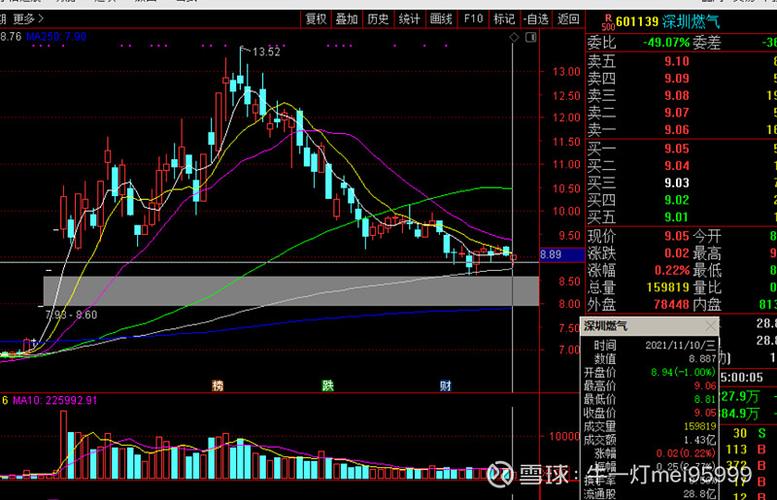Open the 统计 statistics tool
This screenshot has width=777, height=500.
pos(409,19)
